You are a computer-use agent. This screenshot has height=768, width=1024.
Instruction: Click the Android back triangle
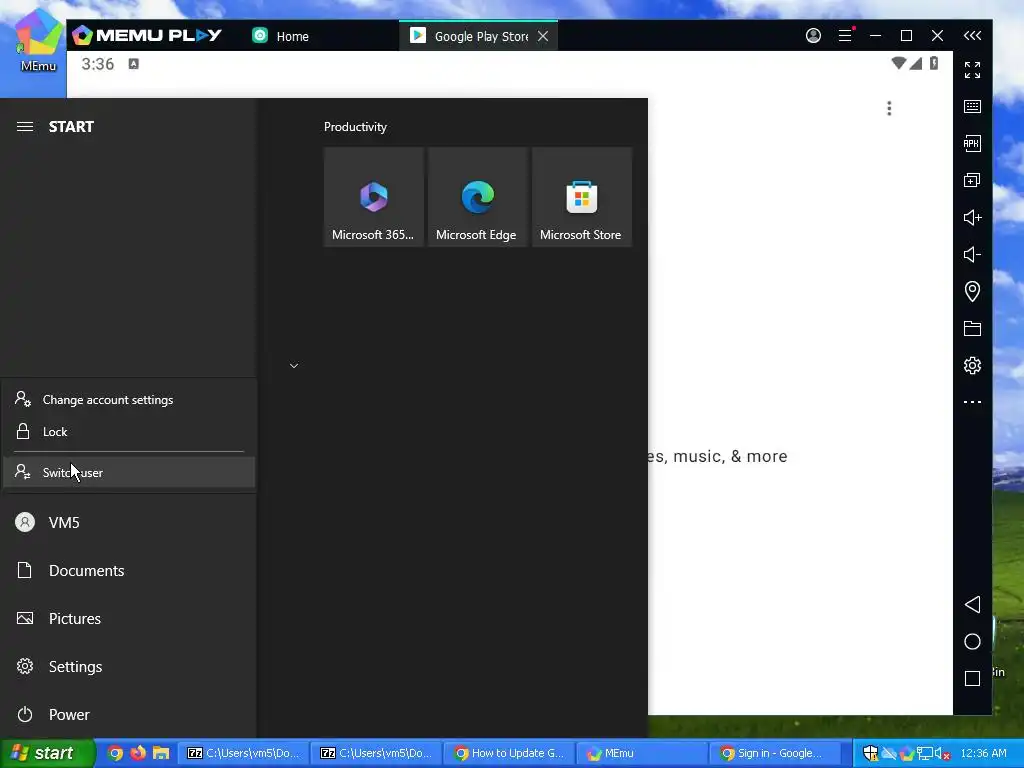pyautogui.click(x=972, y=604)
